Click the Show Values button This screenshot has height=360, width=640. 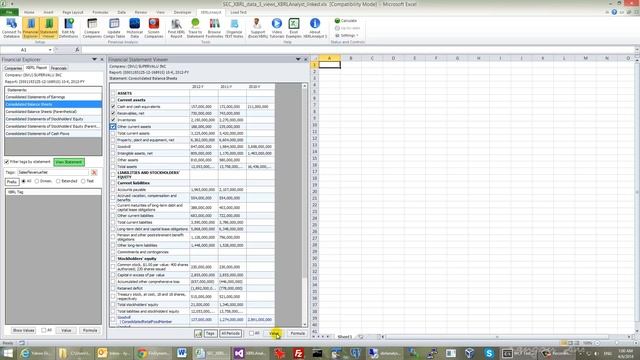coord(23,330)
